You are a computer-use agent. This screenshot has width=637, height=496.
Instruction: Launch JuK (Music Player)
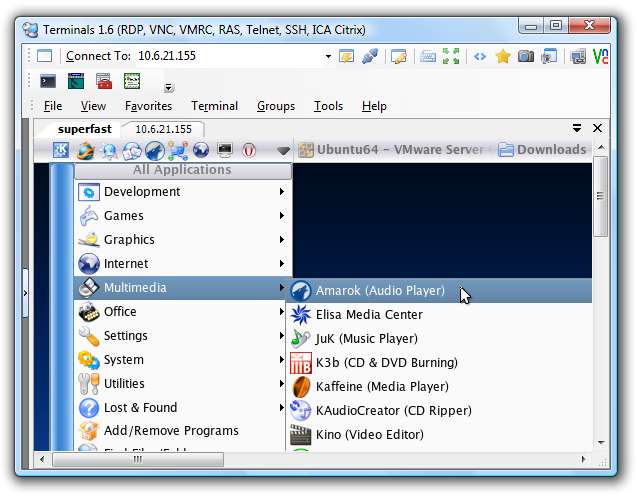click(x=440, y=339)
